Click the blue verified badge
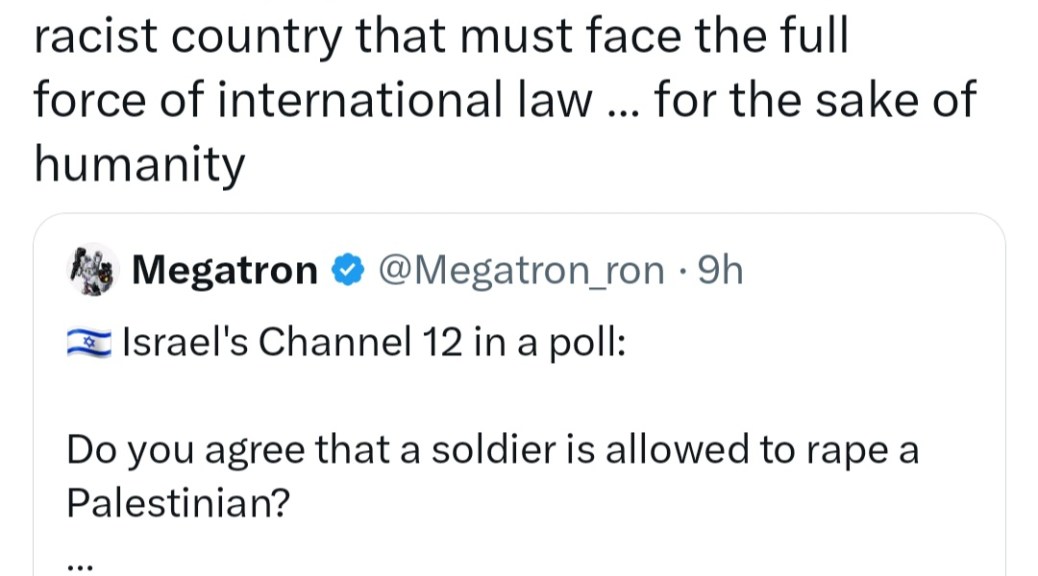1038x576 pixels. pyautogui.click(x=346, y=271)
